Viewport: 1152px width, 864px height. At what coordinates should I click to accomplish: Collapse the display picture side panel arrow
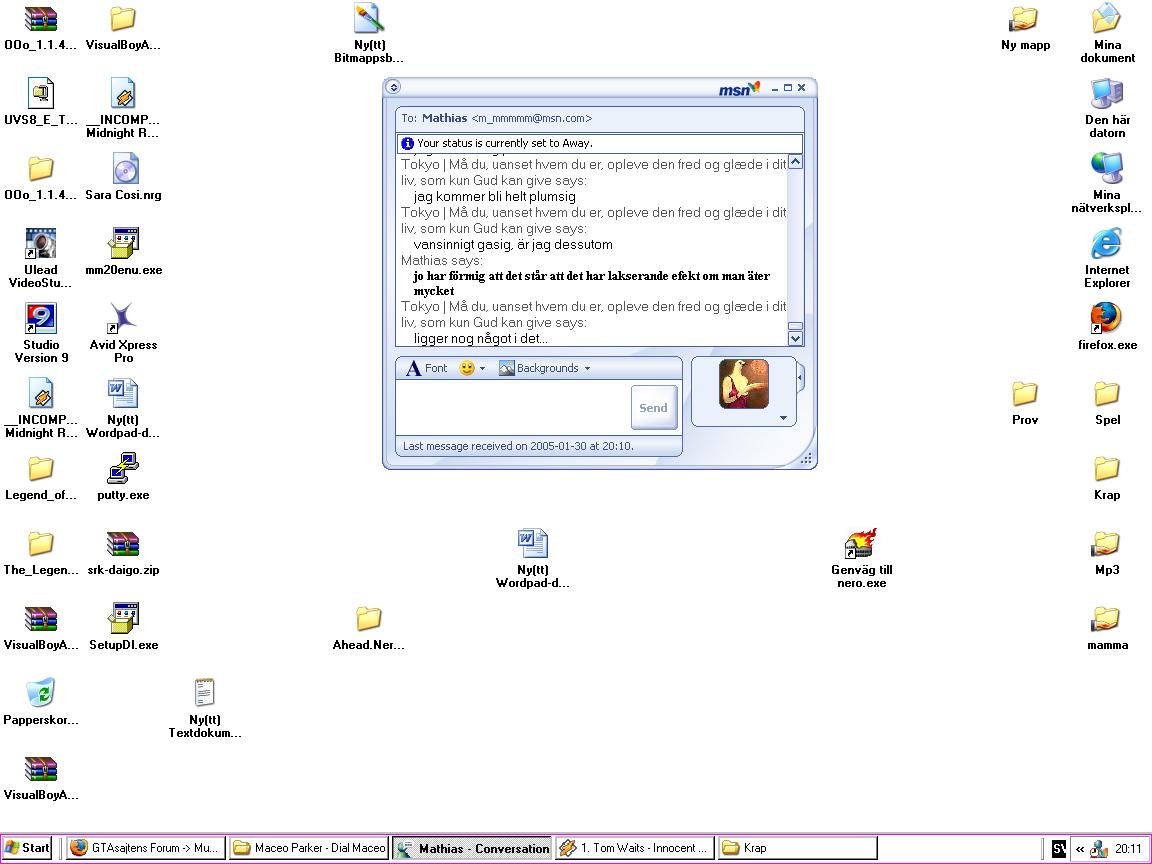pos(800,378)
